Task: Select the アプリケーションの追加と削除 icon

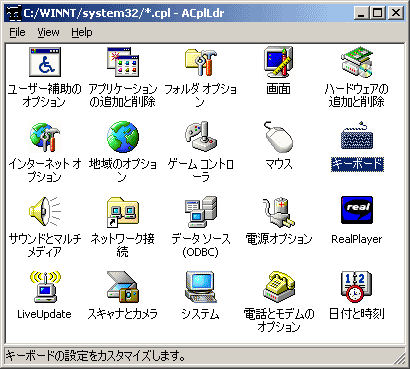Action: 123,62
